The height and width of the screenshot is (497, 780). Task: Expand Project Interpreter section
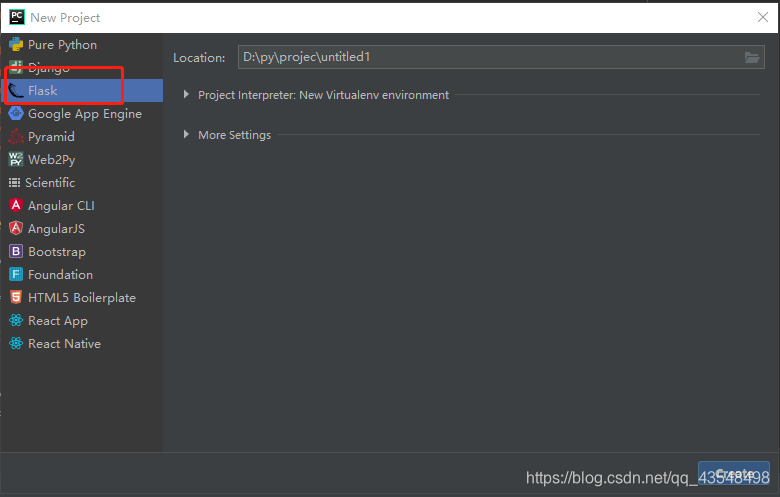point(186,95)
